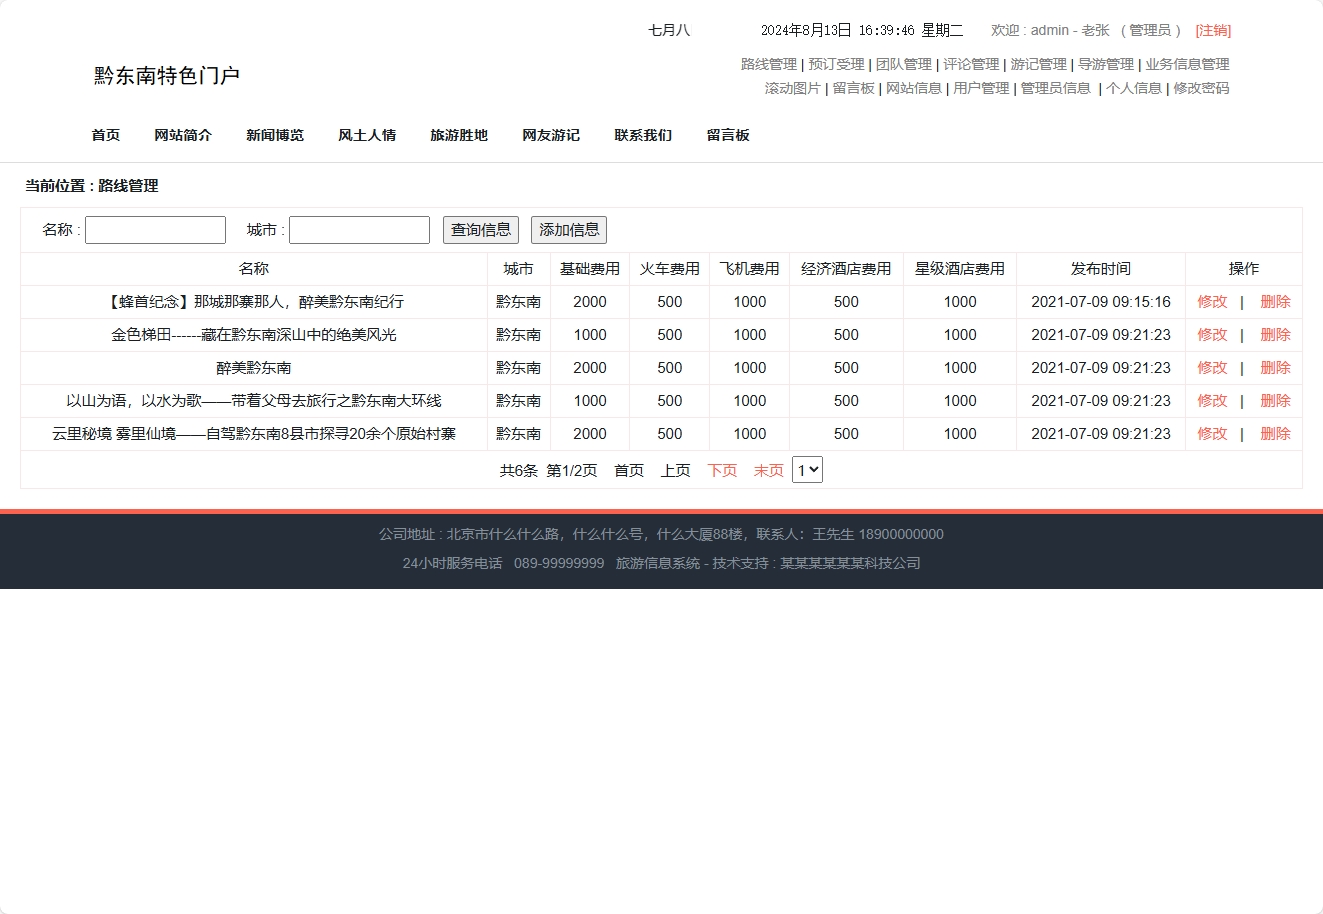Open 滚动图片 admin menu link
Viewport: 1323px width, 914px height.
[792, 88]
